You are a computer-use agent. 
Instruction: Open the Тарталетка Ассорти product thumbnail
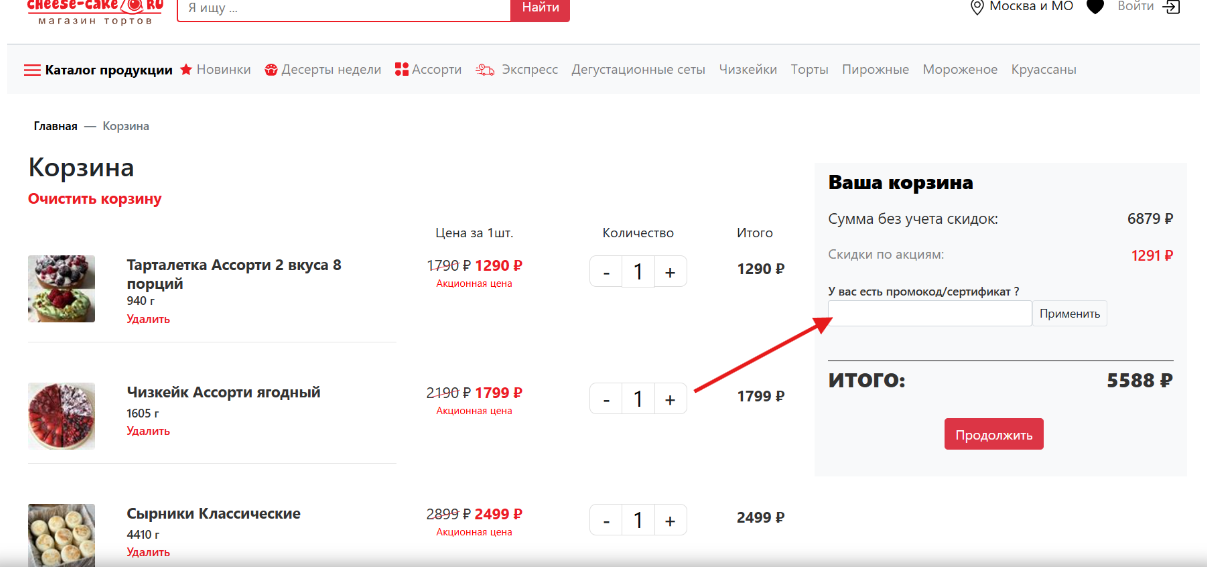click(61, 288)
